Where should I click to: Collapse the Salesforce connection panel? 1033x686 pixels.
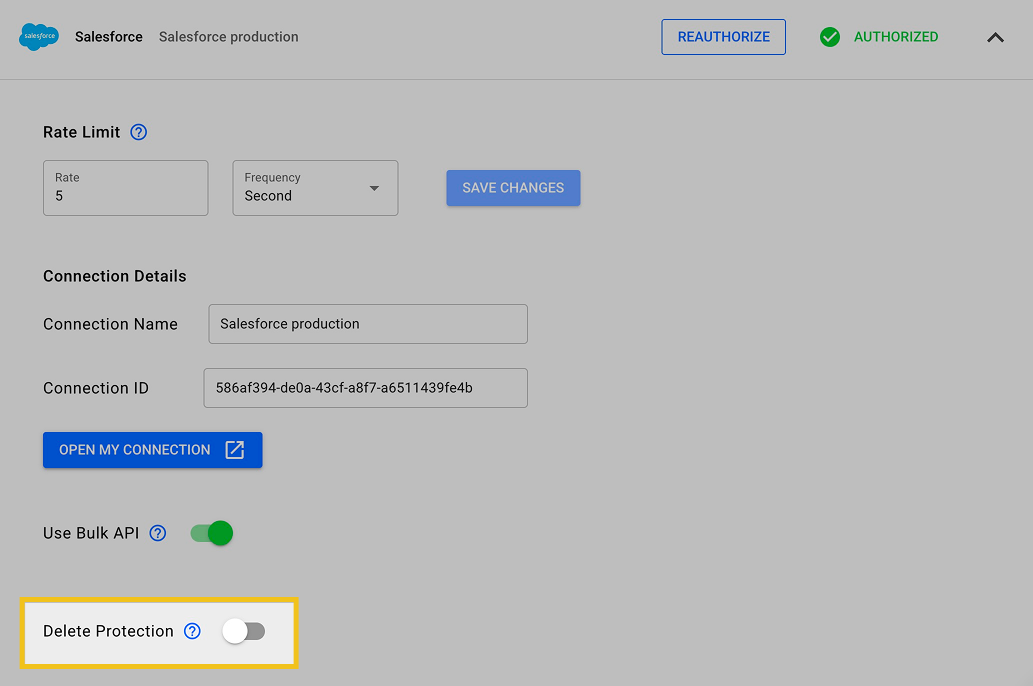[x=995, y=37]
